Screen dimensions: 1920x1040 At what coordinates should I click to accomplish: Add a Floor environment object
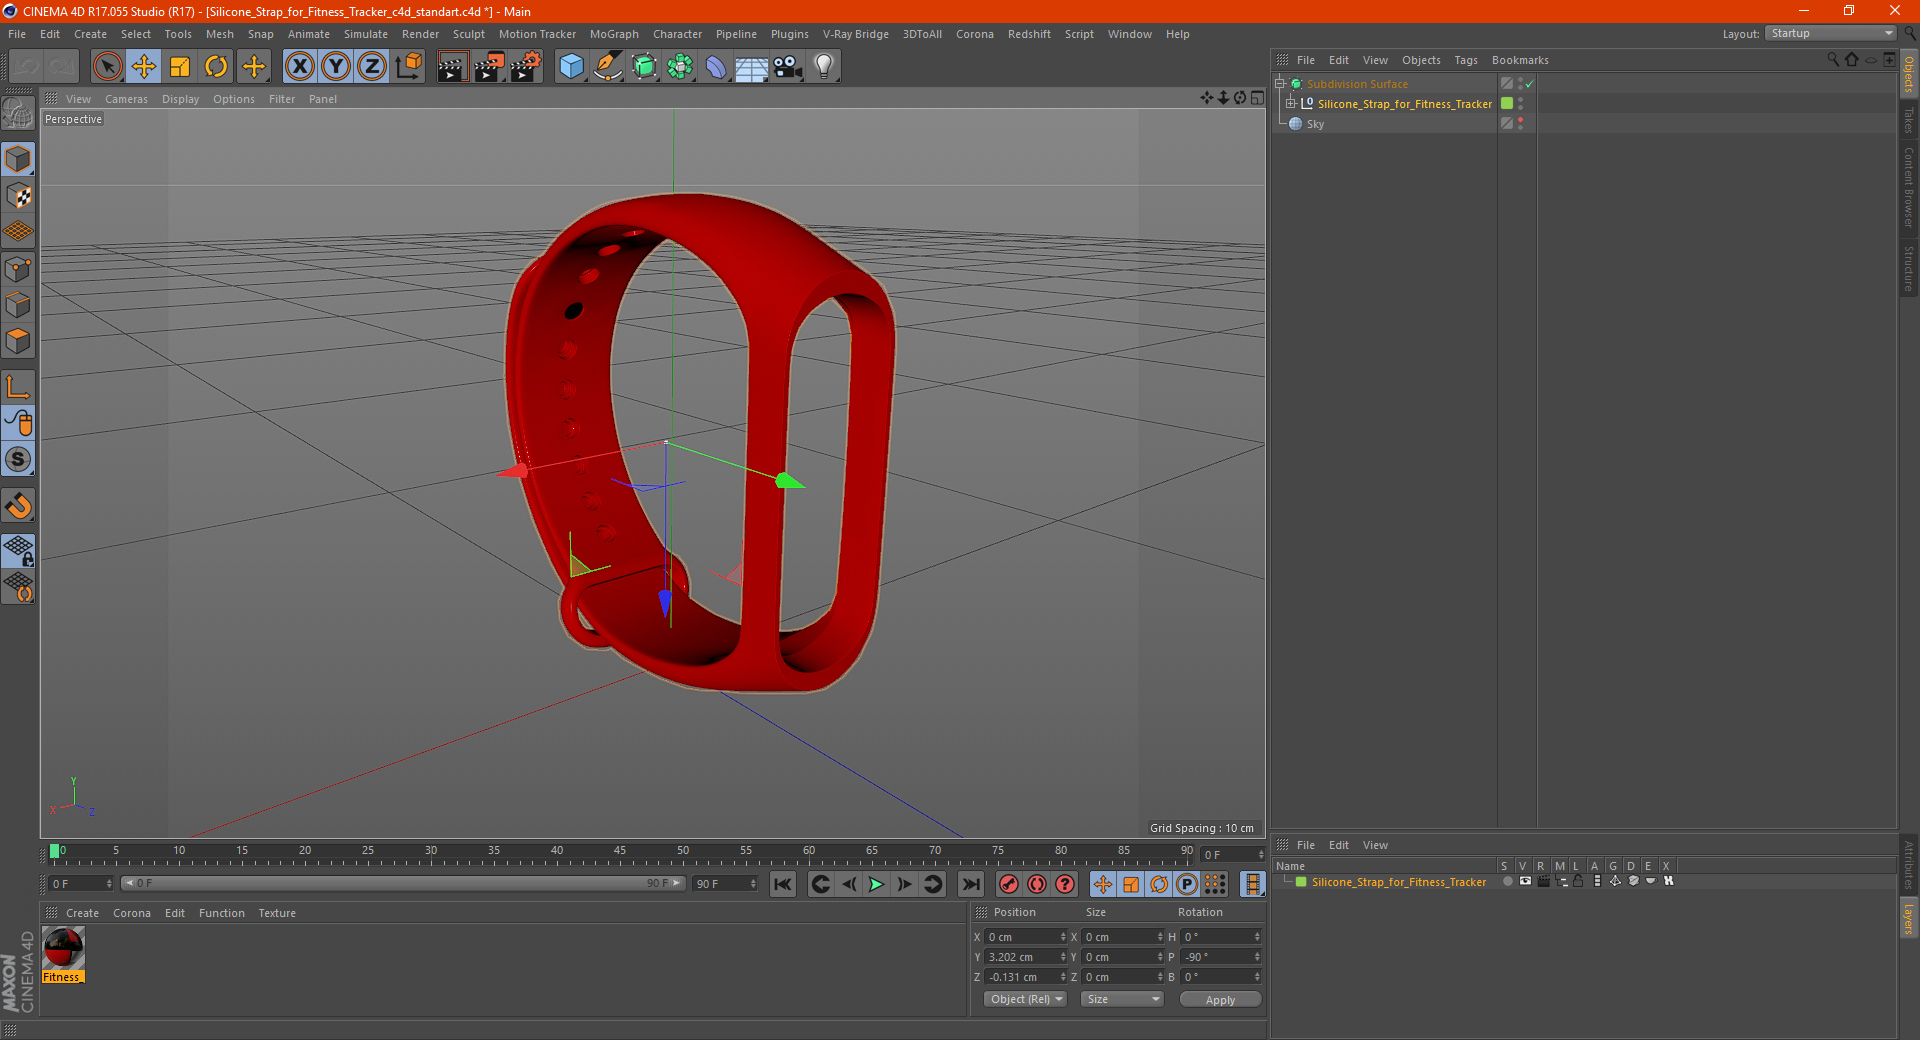coord(752,67)
